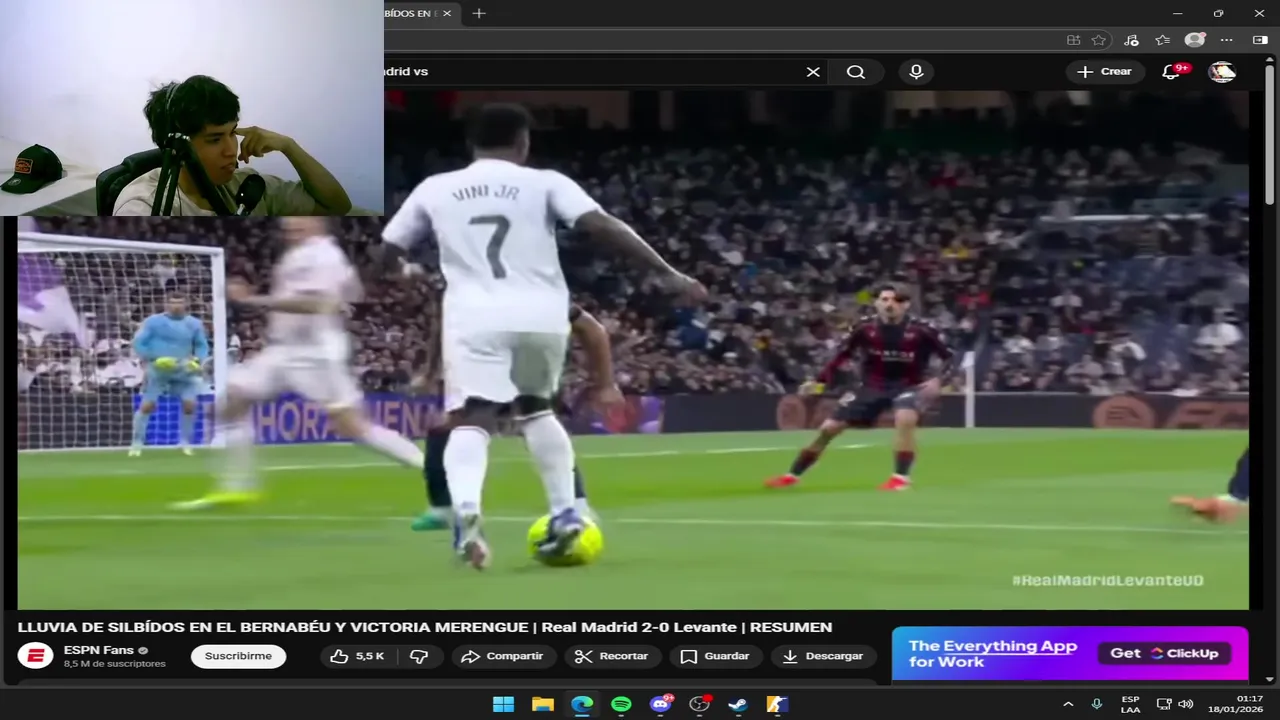
Task: Dislike the video with thumbs-down
Action: point(419,656)
